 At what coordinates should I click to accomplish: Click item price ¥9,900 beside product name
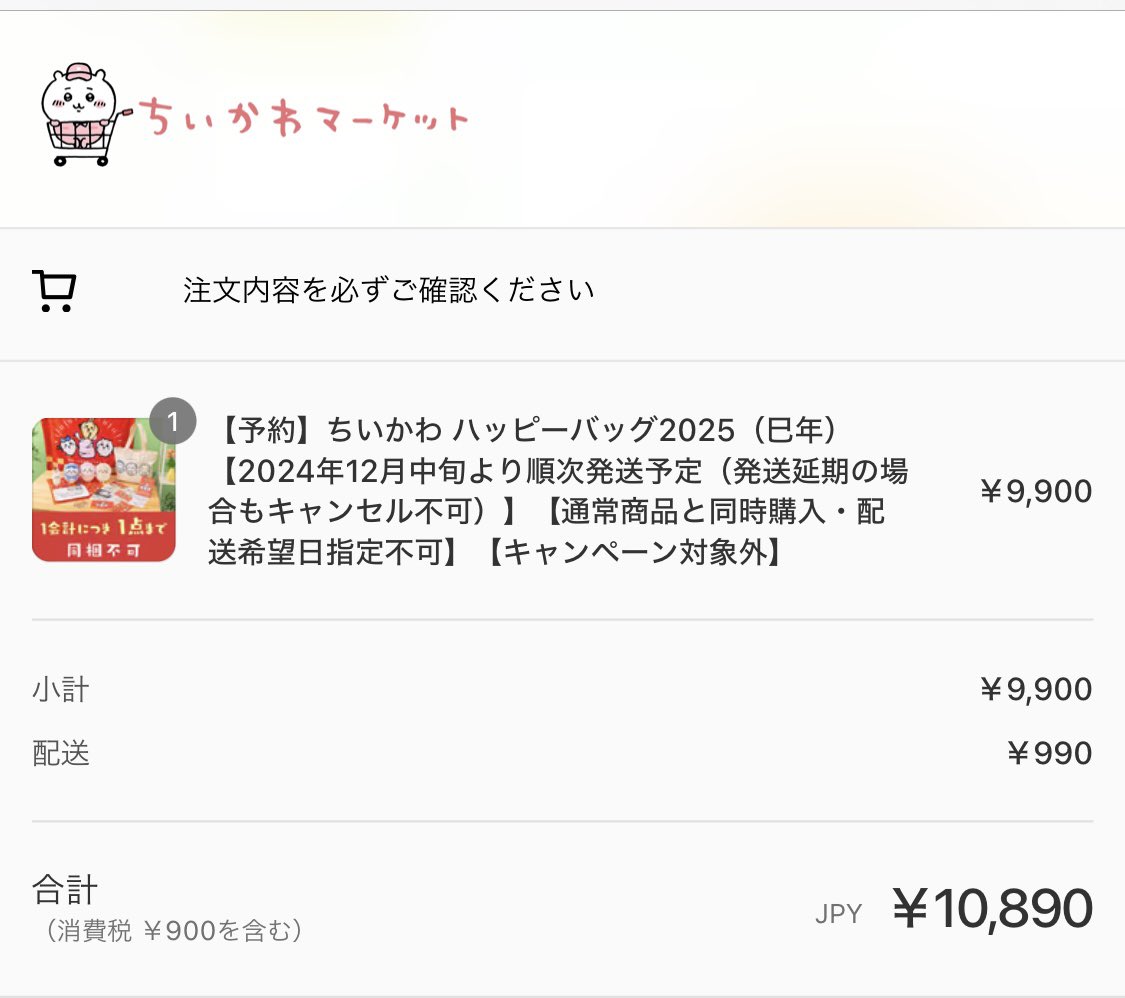(1035, 491)
